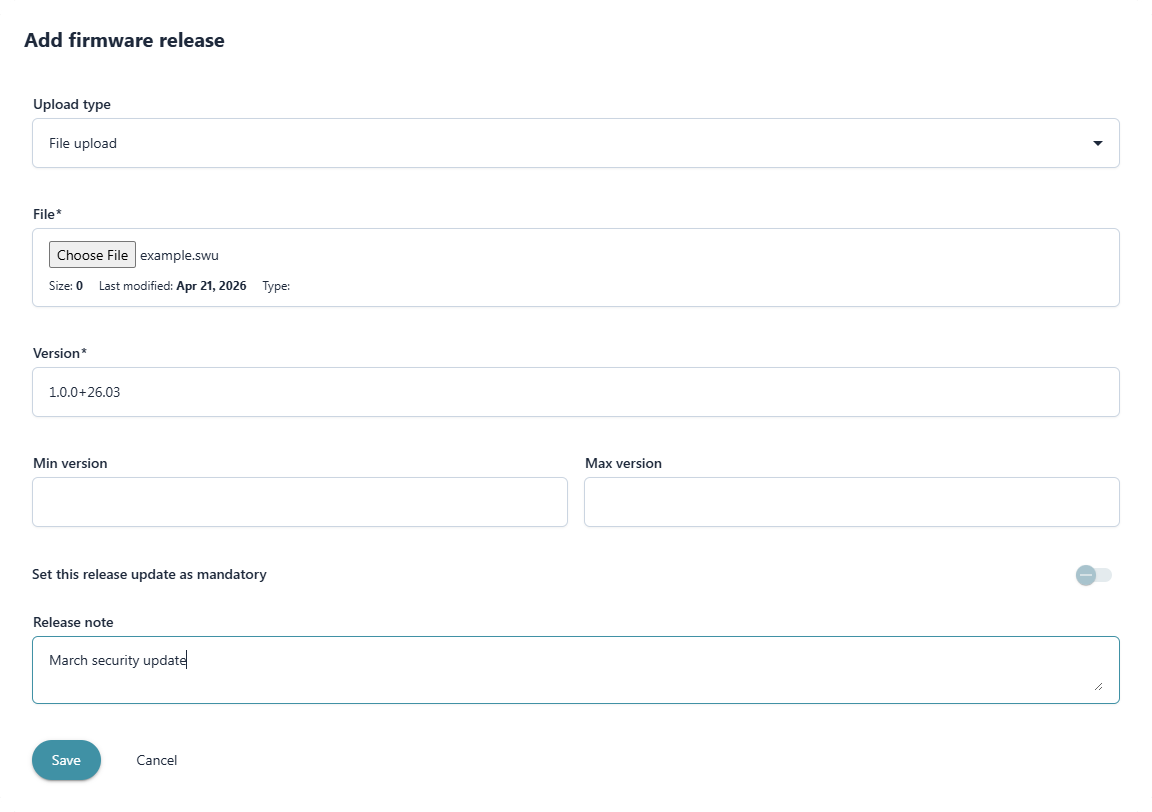Screen dimensions: 1152x812
Task: Click into the Max version field
Action: tap(851, 502)
